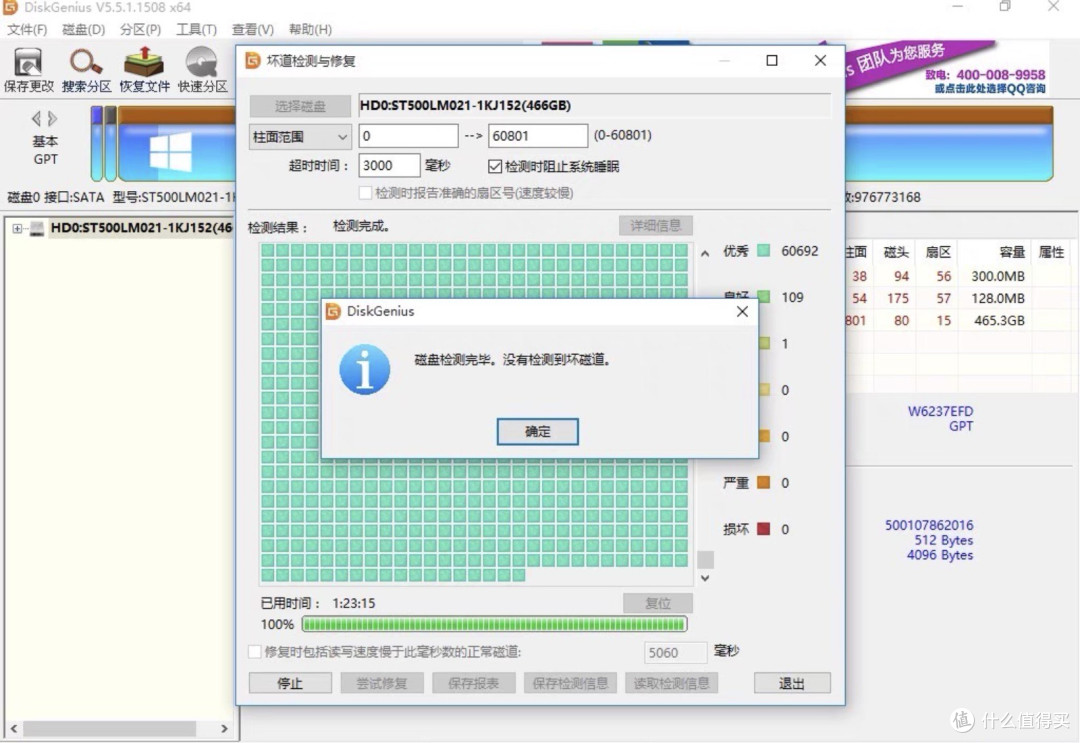The width and height of the screenshot is (1080, 743).
Task: Click the end cylinder field showing 60801
Action: tap(538, 136)
